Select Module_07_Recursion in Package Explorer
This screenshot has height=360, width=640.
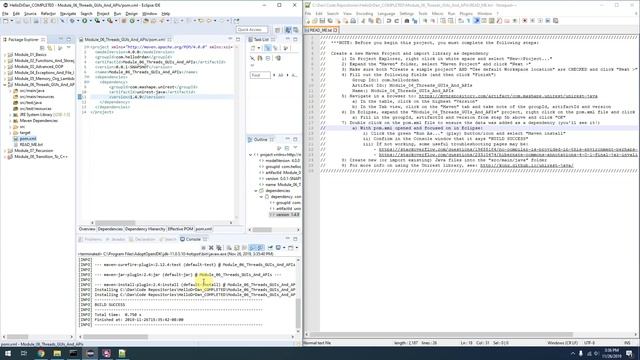point(33,151)
